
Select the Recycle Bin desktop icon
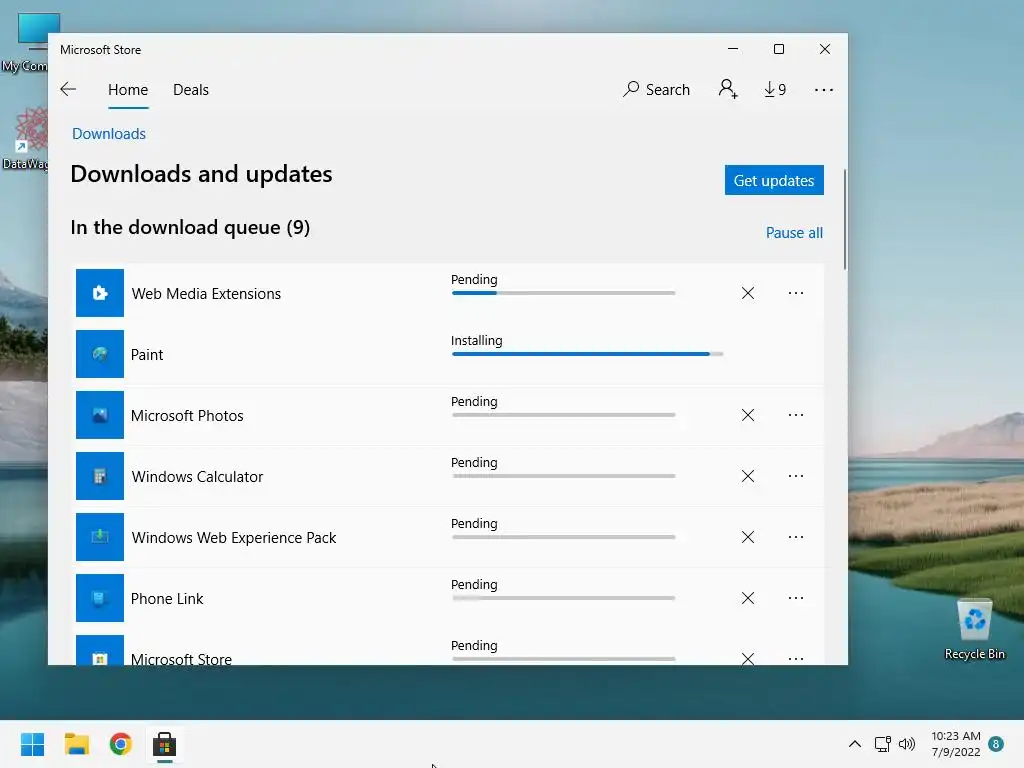pyautogui.click(x=974, y=630)
